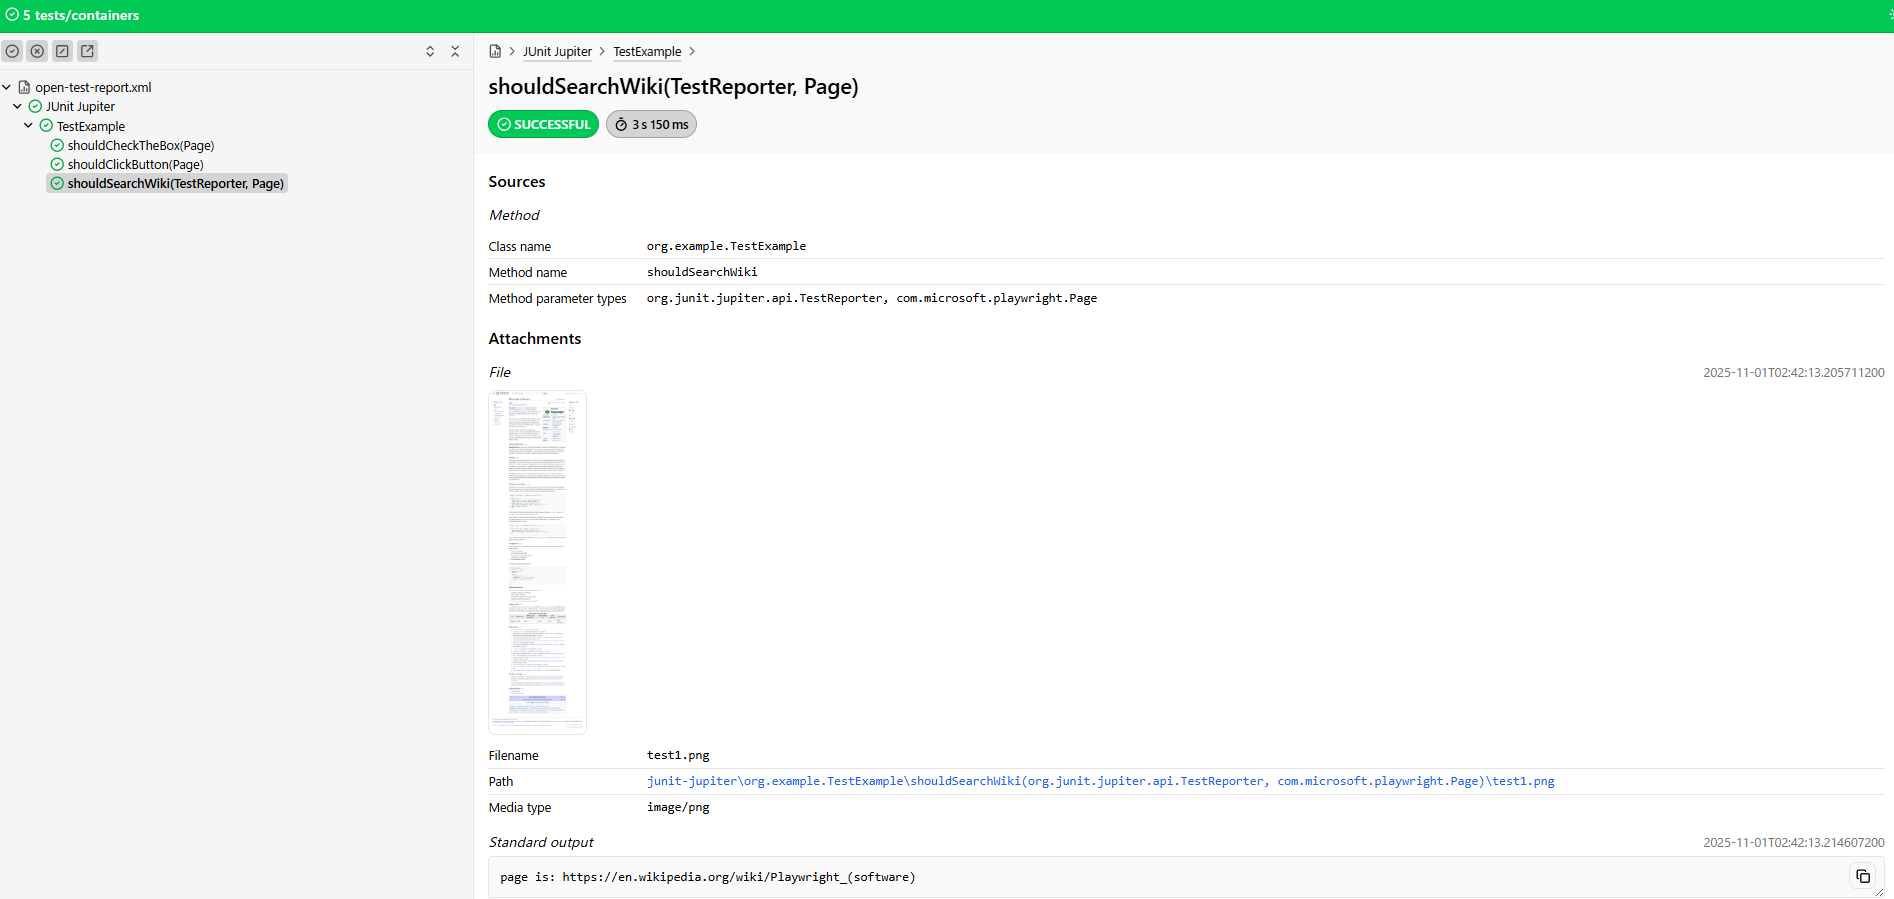Click the Sources section heading
The height and width of the screenshot is (899, 1894).
(517, 182)
